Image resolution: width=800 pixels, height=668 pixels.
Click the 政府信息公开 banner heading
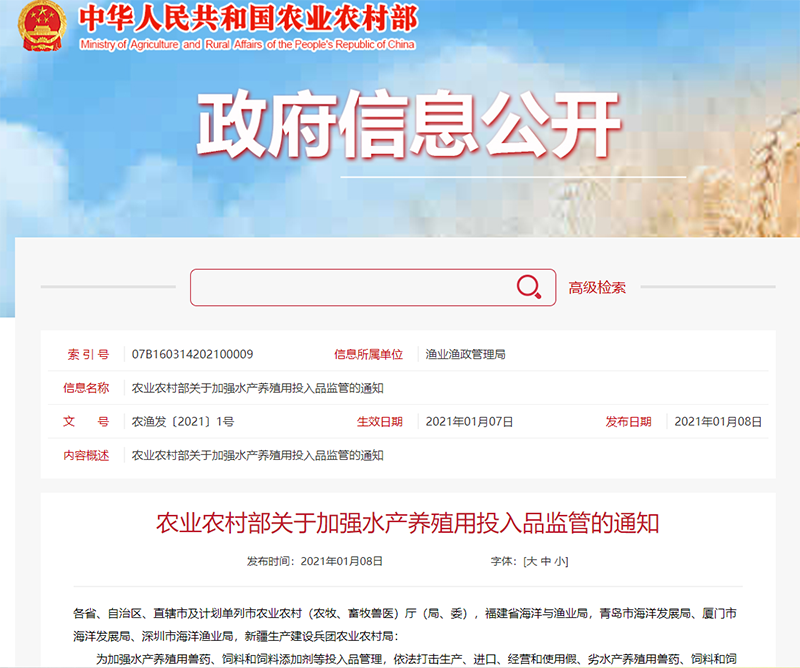[x=408, y=125]
